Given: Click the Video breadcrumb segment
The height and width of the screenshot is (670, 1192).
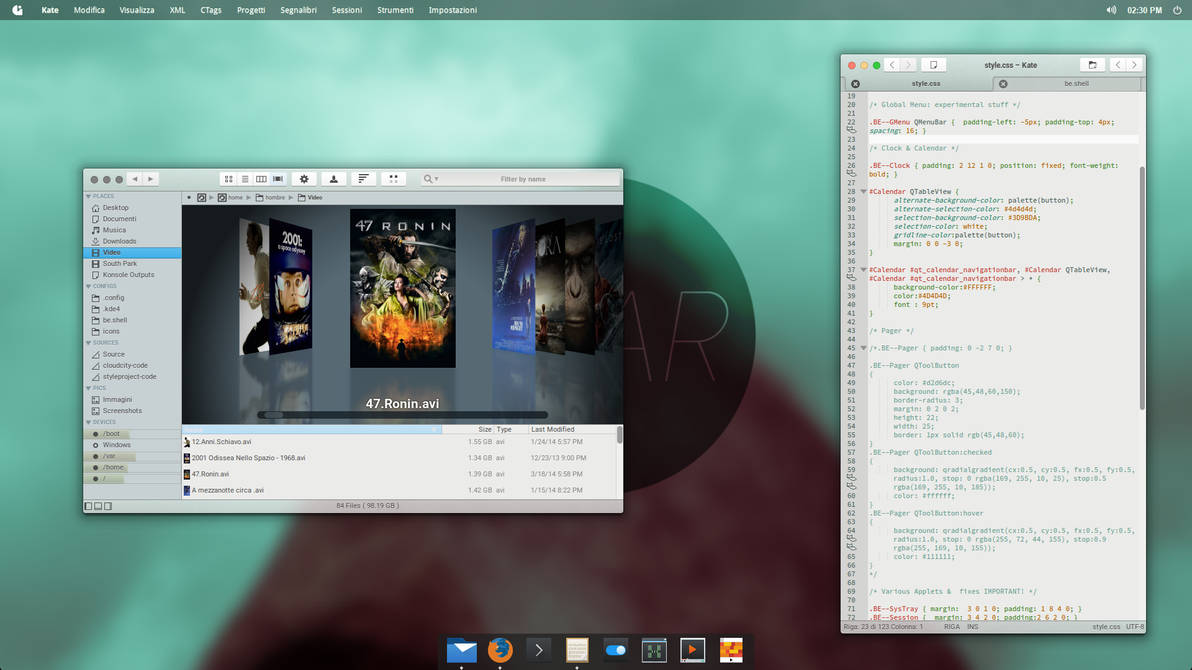Looking at the screenshot, I should click(x=310, y=198).
